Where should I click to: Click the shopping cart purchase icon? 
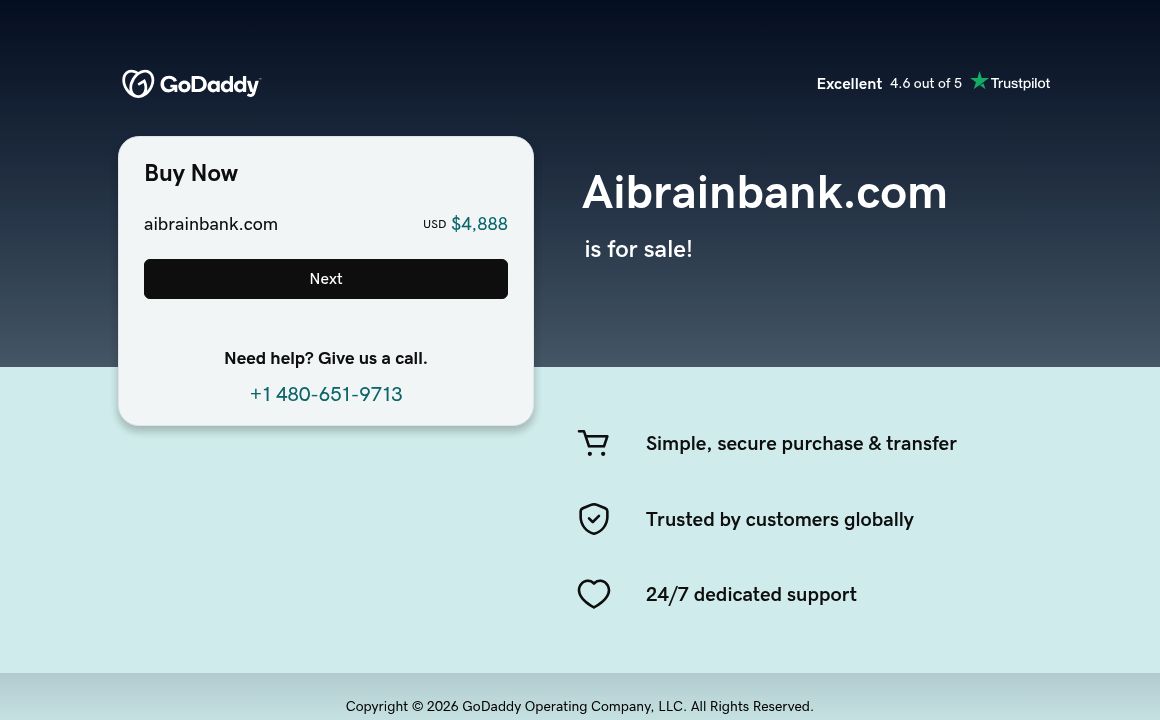593,443
